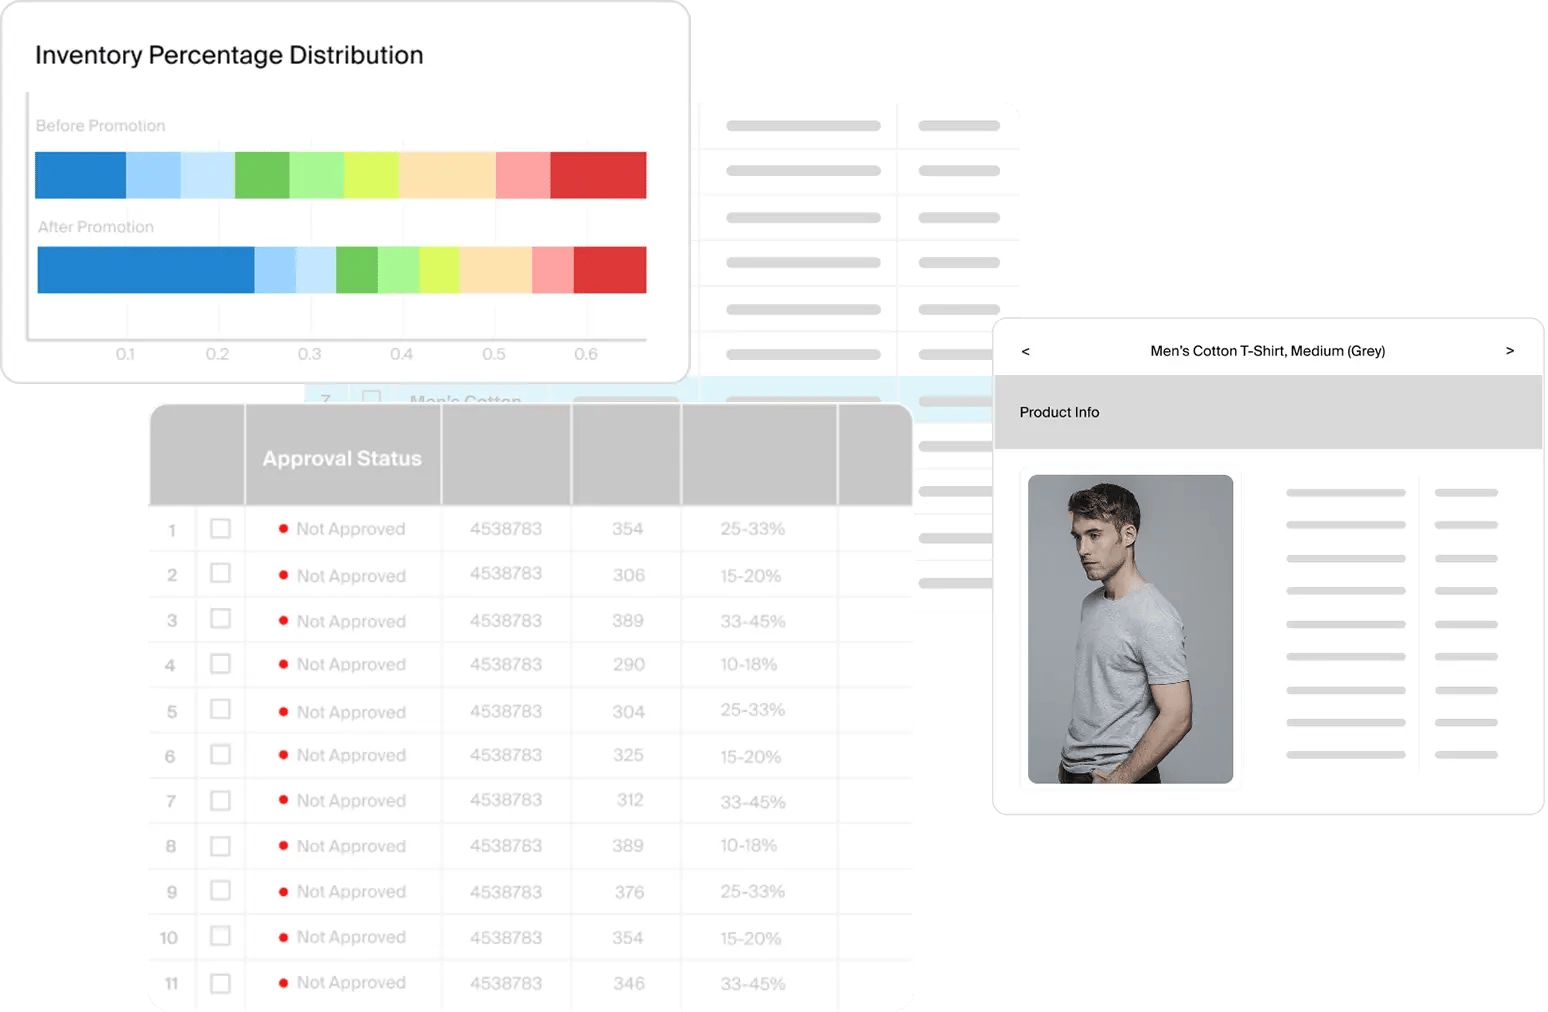Screen dimensions: 1548x1012
Task: Click the red Not Approved indicator on row 8
Action: (x=284, y=845)
